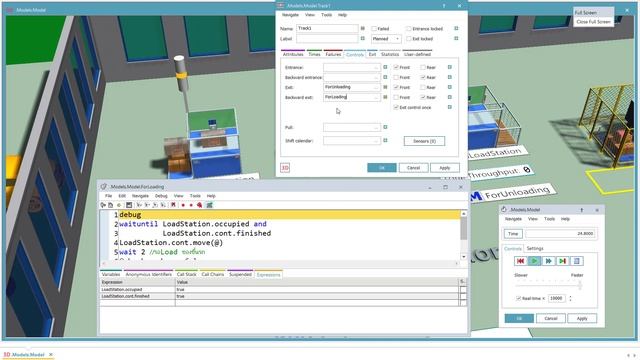Open the Backward entrance control selection button

tap(376, 78)
